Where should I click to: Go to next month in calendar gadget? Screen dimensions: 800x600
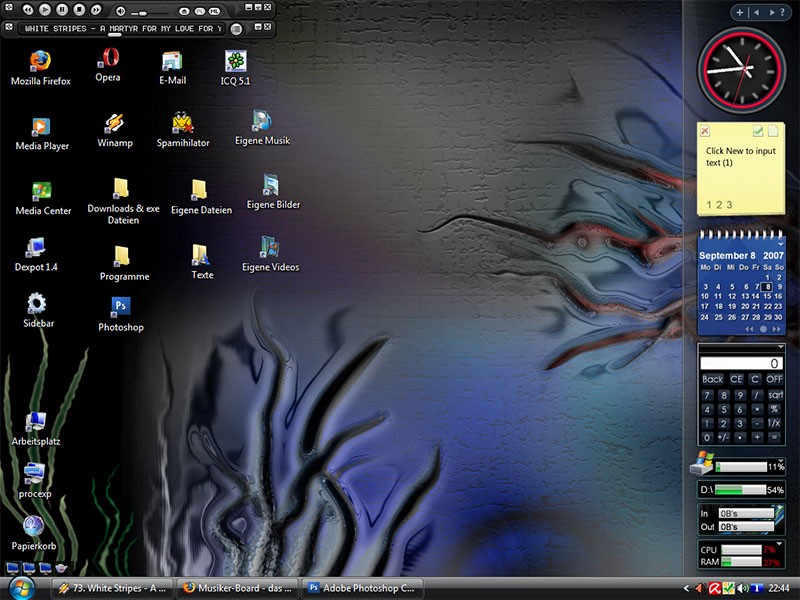(777, 329)
